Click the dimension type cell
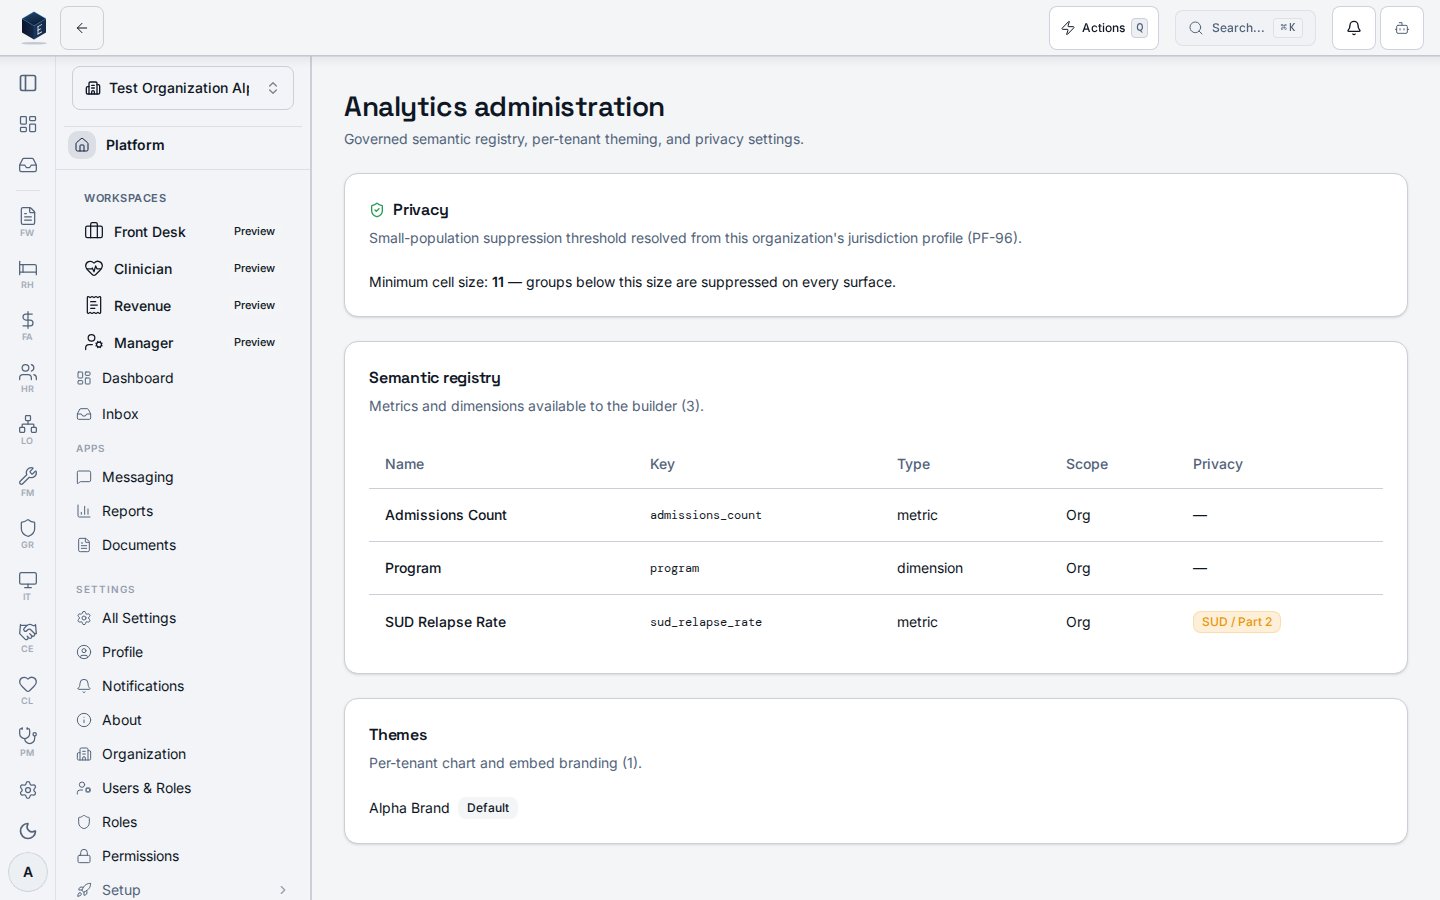This screenshot has height=900, width=1440. pyautogui.click(x=930, y=568)
